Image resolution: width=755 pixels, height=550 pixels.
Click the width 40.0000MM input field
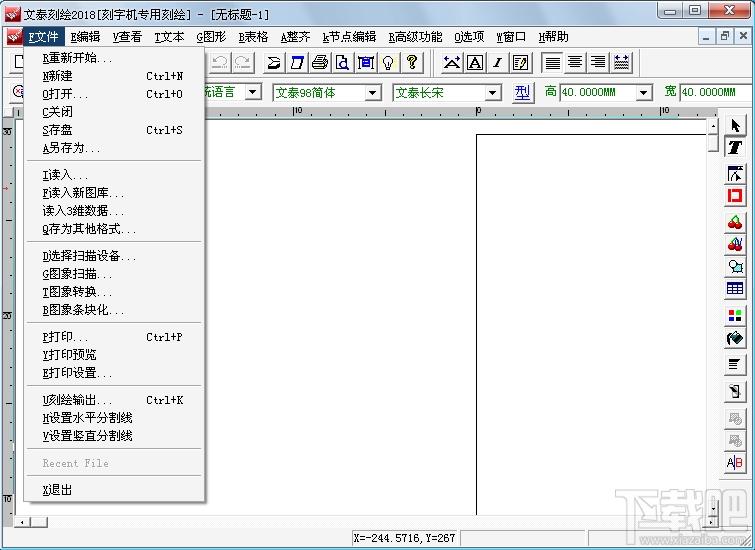[716, 92]
